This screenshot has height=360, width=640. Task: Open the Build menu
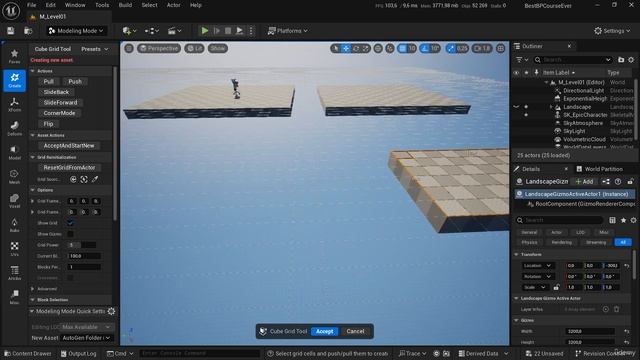coord(125,5)
